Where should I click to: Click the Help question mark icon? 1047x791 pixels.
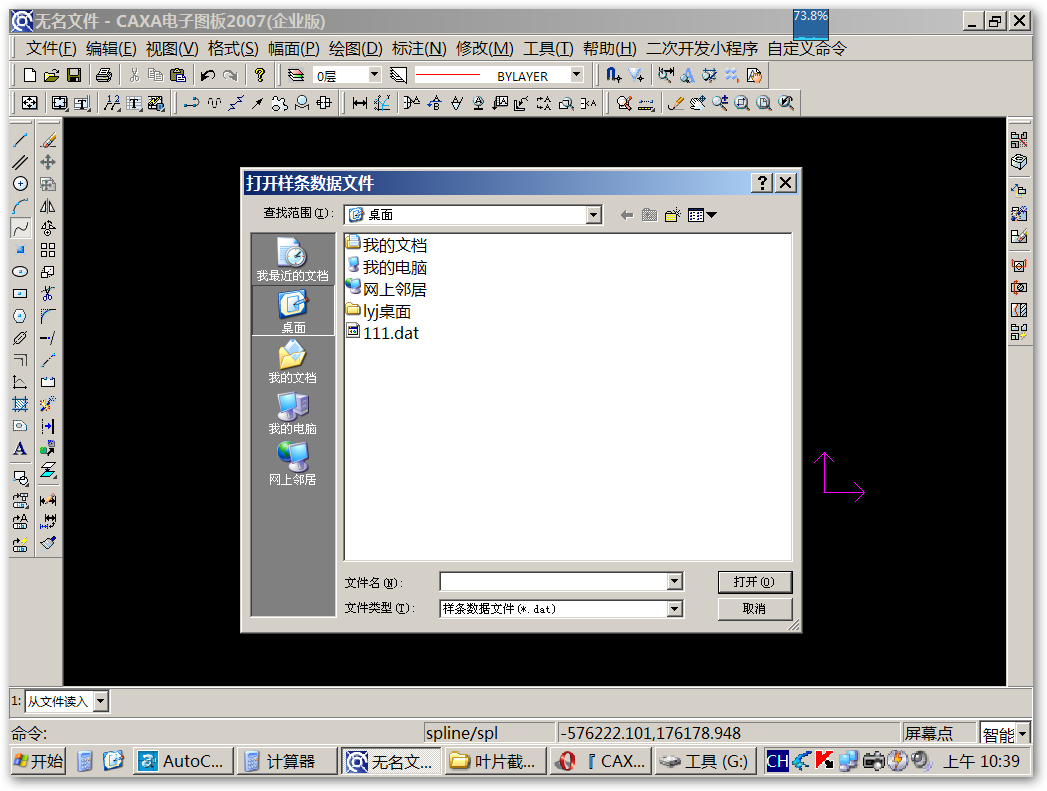pos(260,75)
